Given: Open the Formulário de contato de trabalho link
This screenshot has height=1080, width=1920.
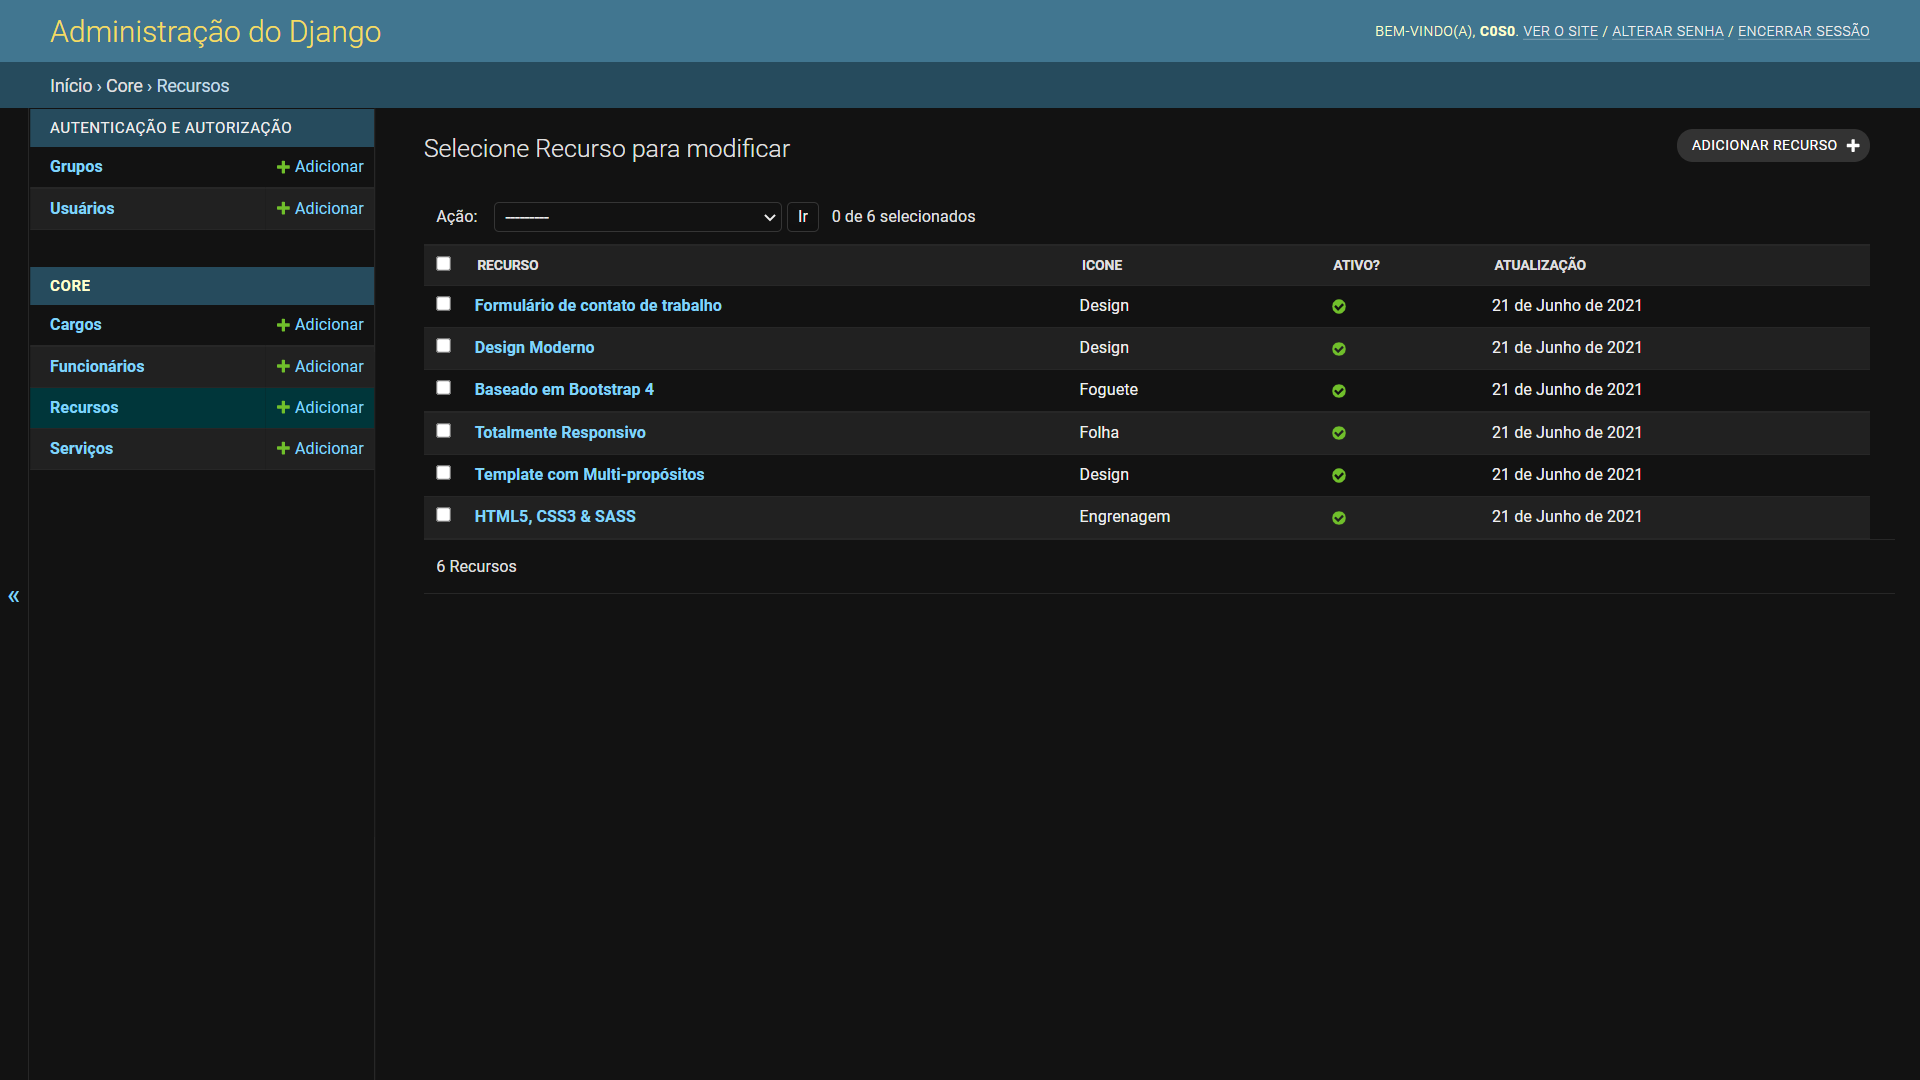Looking at the screenshot, I should (598, 306).
